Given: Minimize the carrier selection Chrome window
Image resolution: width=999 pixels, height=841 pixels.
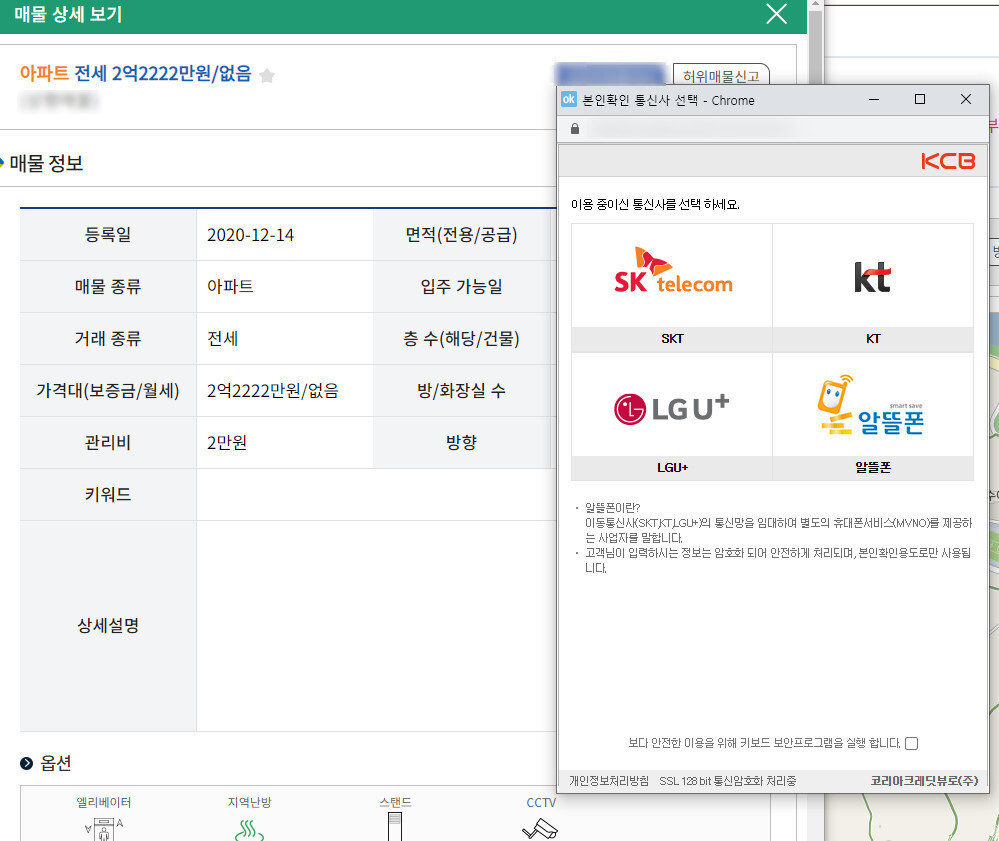Looking at the screenshot, I should [873, 99].
